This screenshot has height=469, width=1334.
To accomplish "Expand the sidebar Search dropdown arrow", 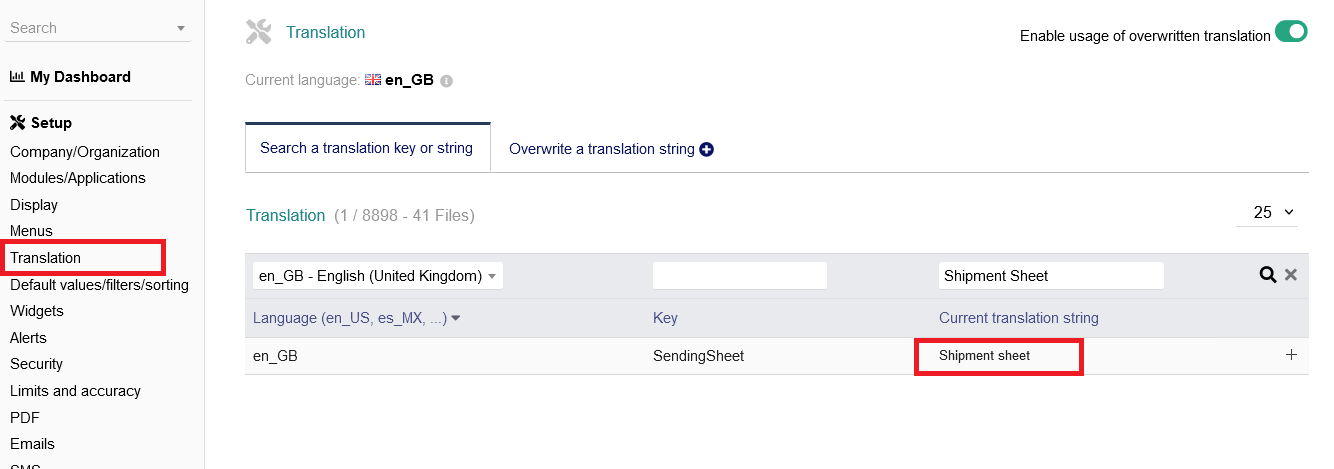I will [x=181, y=29].
